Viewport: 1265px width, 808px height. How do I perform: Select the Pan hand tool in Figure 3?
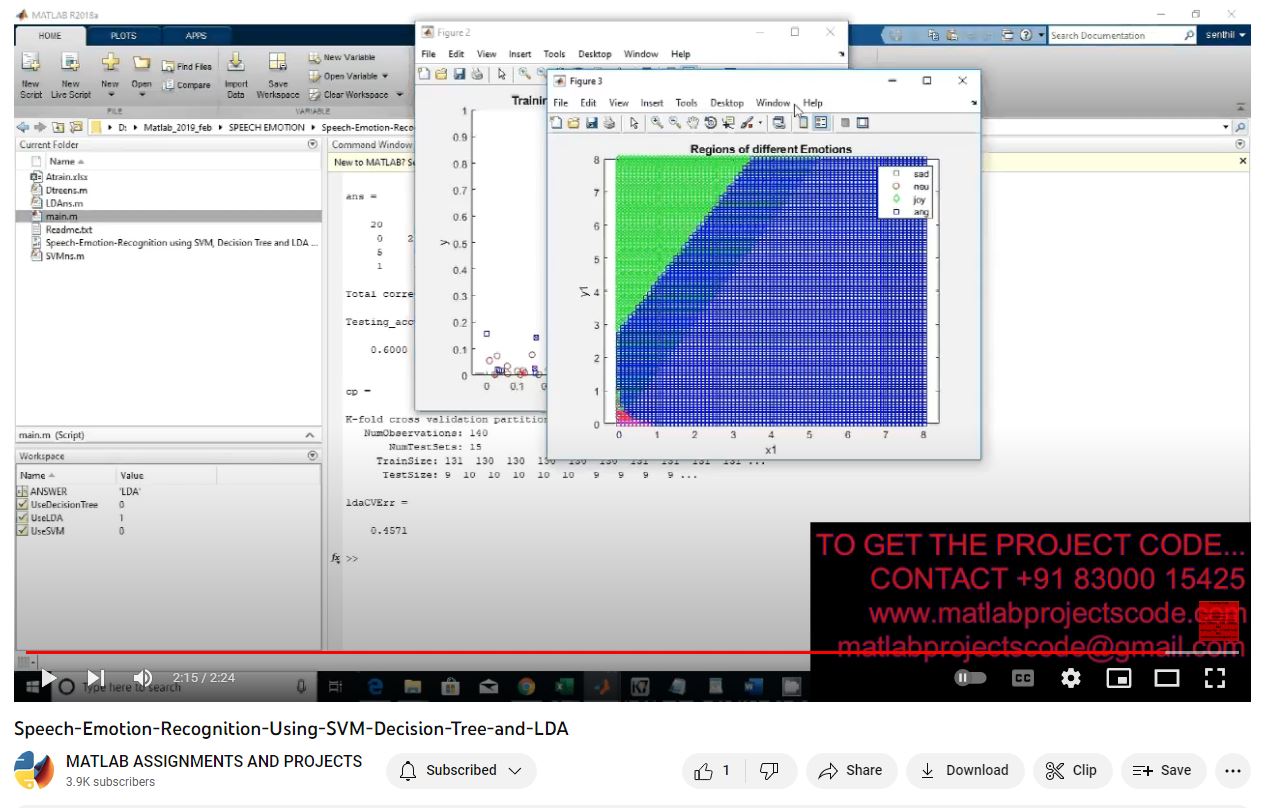(x=692, y=123)
